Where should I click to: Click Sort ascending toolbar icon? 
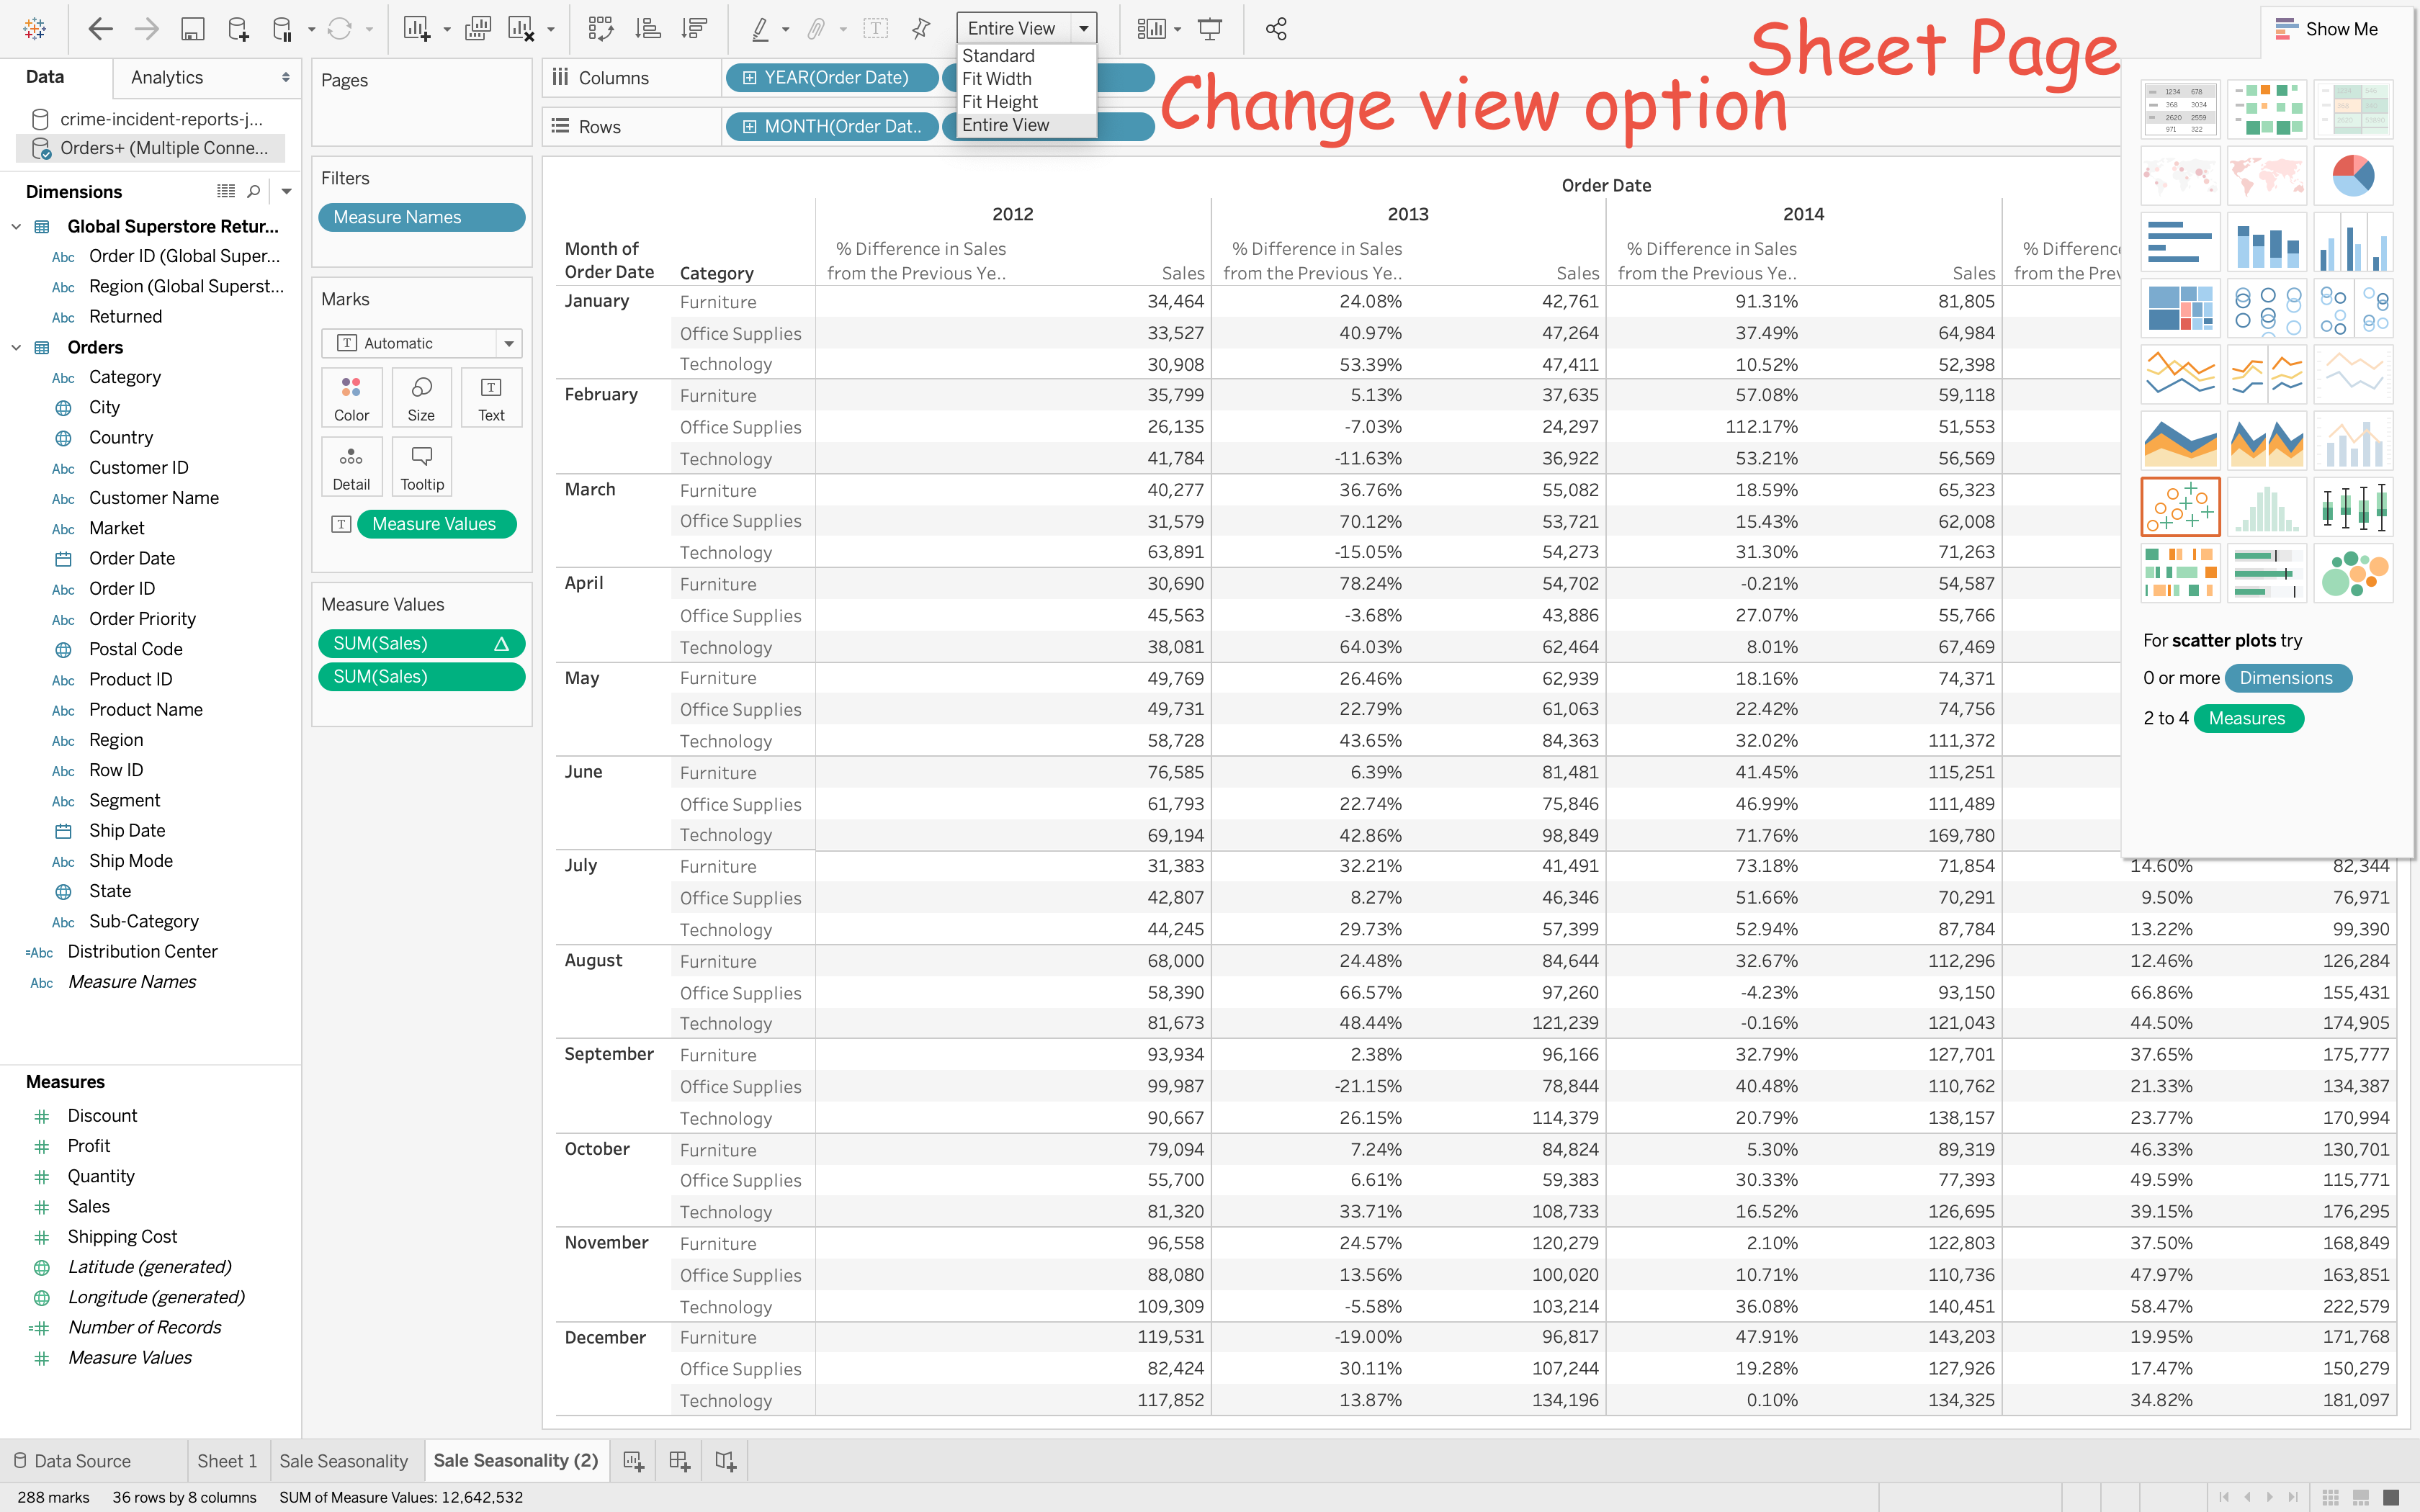[x=648, y=29]
